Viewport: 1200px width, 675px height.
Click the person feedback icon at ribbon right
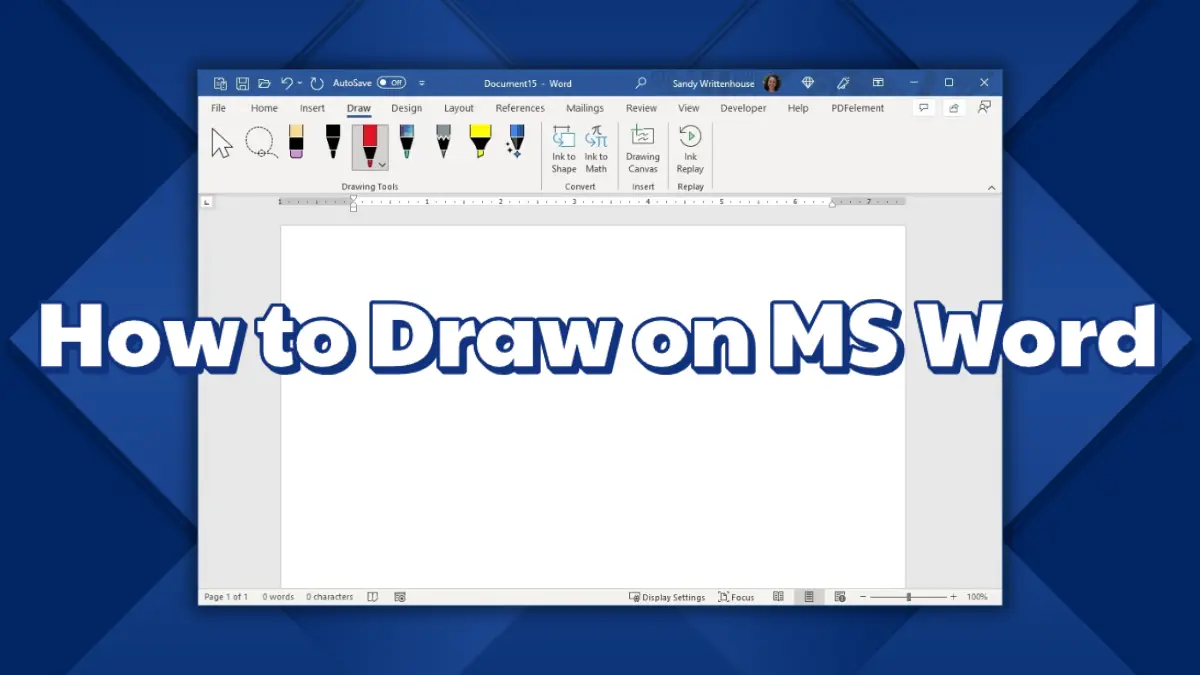point(985,107)
